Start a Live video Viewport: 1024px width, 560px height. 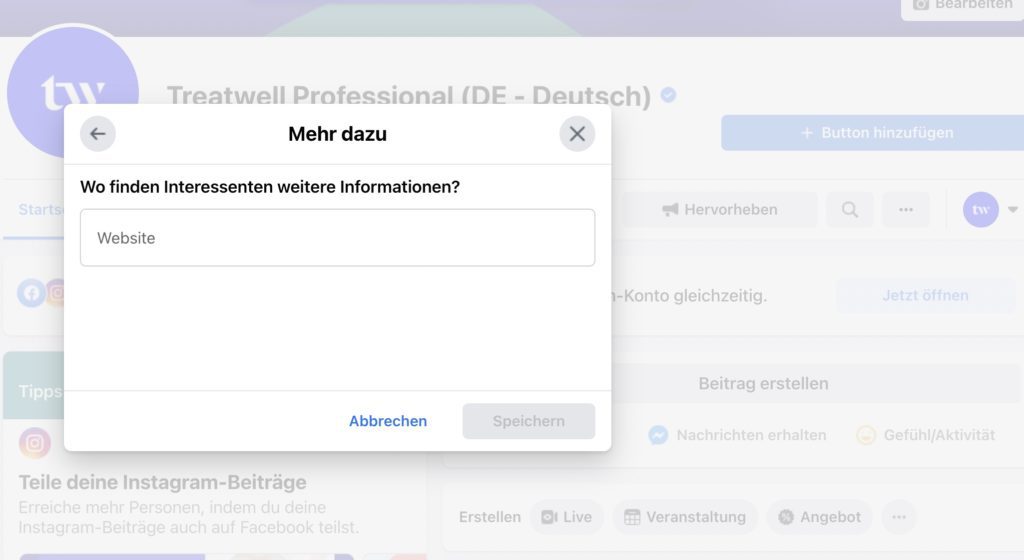(566, 517)
